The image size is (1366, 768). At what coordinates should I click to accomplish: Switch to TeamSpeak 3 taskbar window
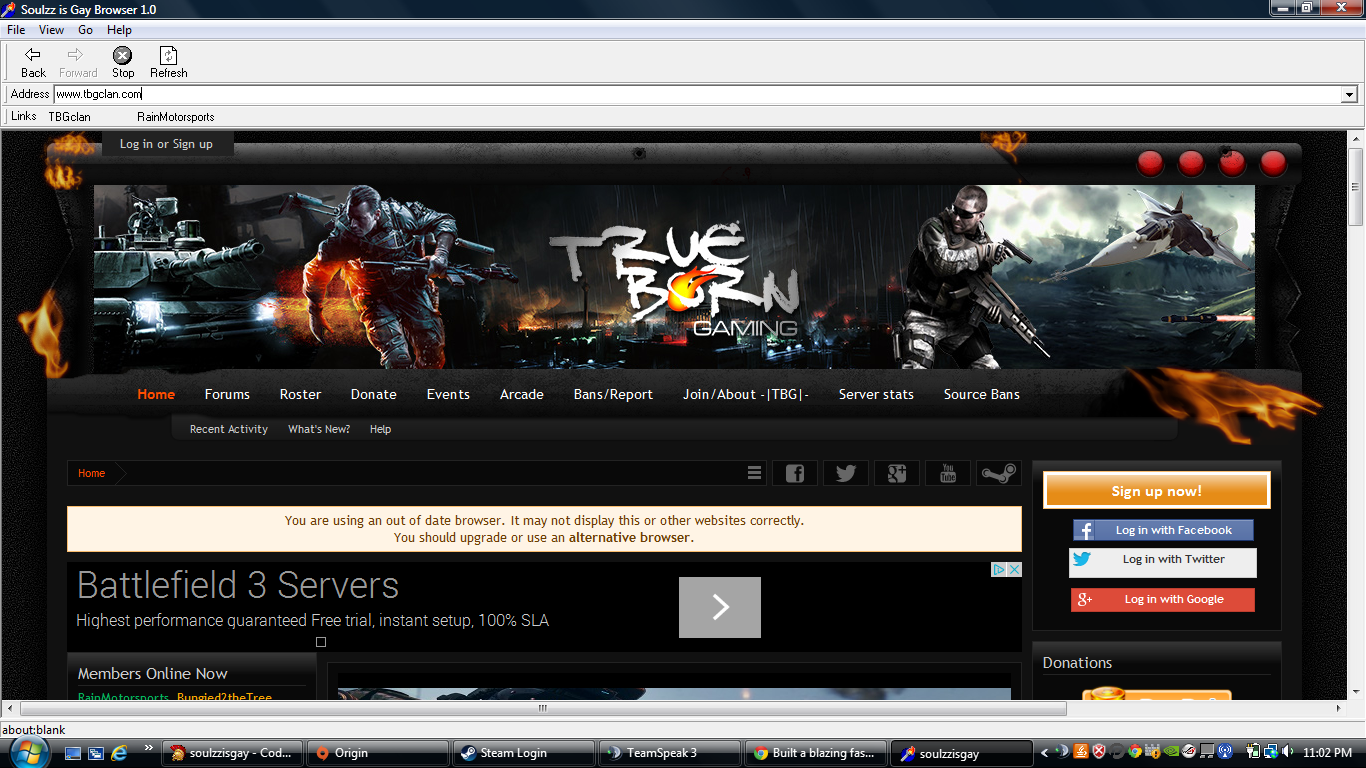point(670,753)
